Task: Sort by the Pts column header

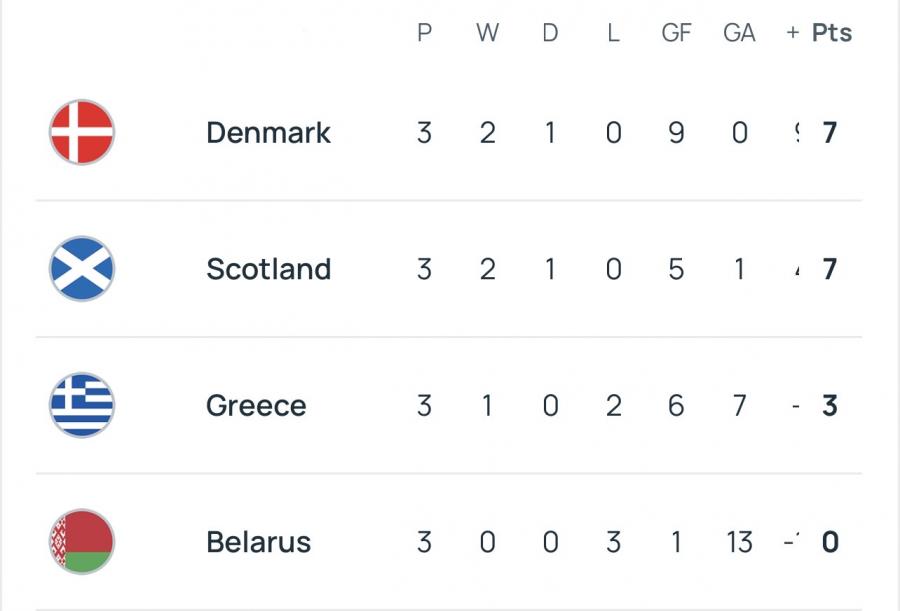Action: [x=831, y=33]
